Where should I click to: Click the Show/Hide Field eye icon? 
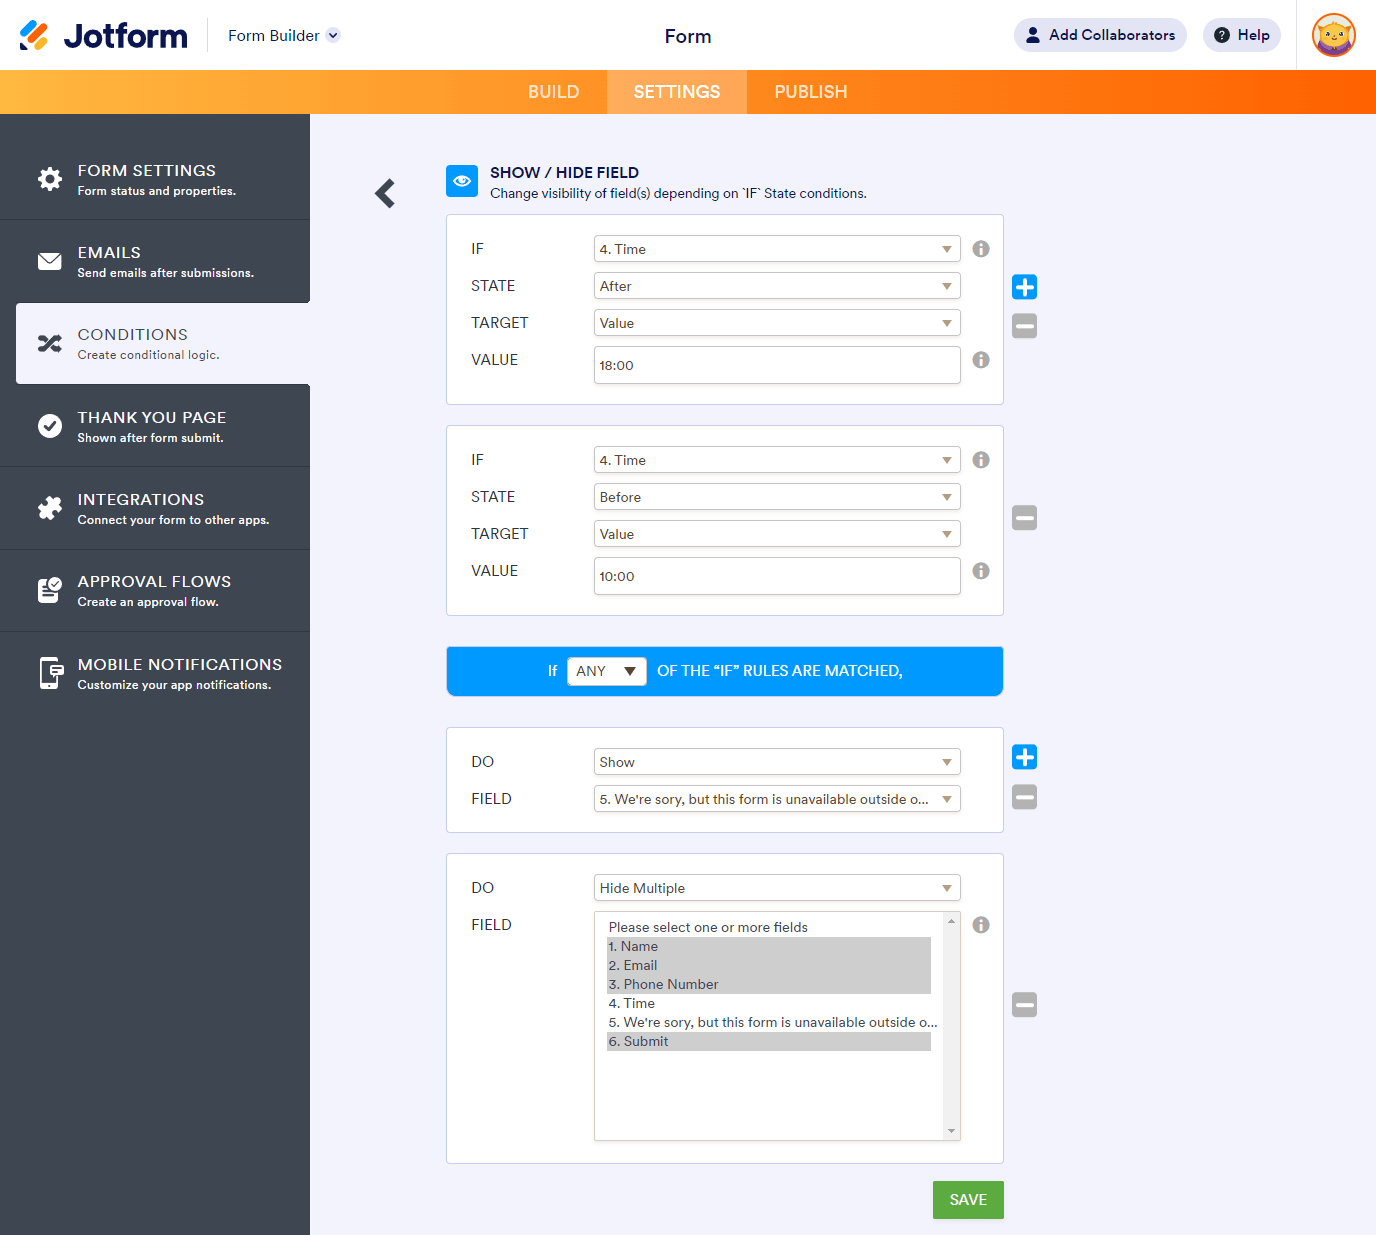tap(462, 181)
